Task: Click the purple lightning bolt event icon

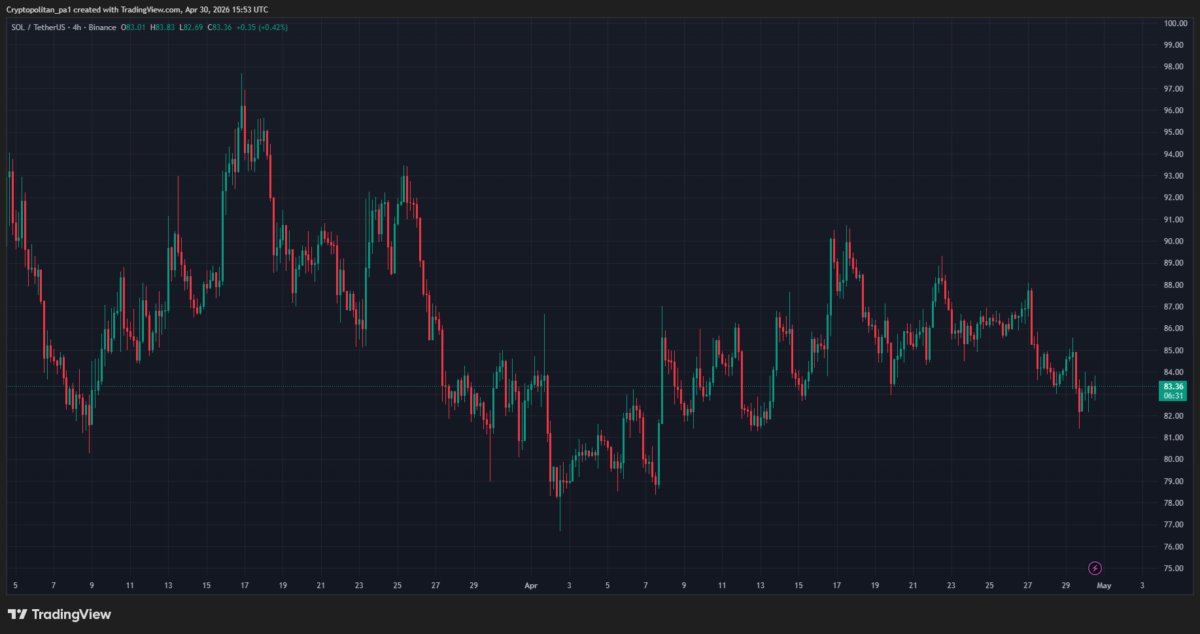Action: point(1094,568)
